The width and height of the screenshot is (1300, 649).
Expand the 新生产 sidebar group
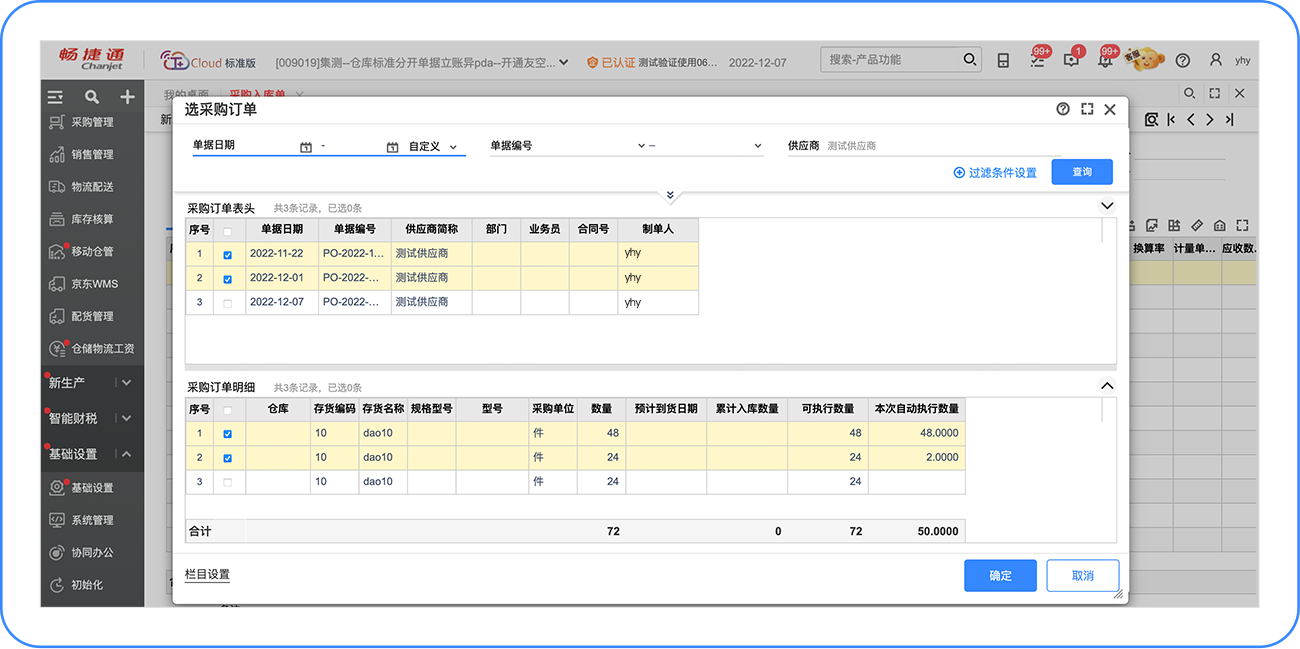[x=125, y=383]
